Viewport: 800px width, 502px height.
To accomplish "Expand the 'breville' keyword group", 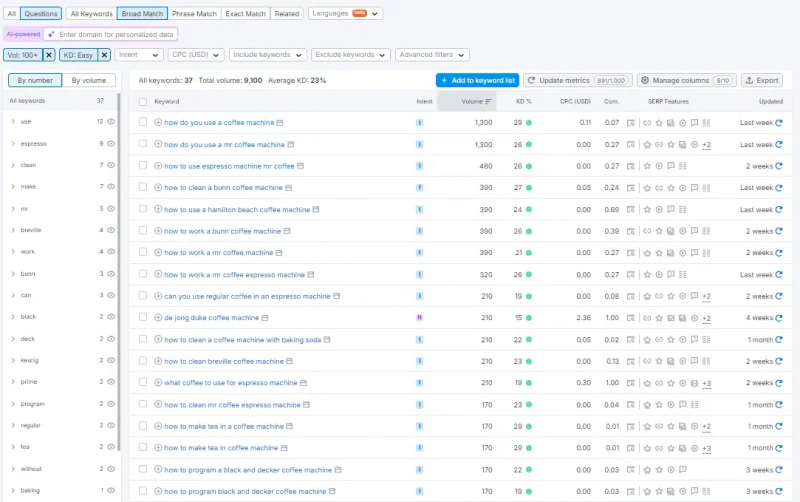I will [13, 230].
